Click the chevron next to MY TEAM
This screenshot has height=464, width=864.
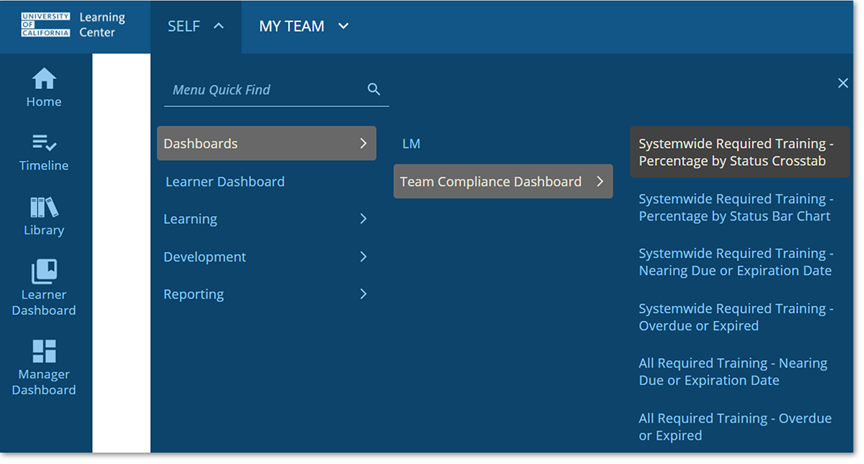[x=343, y=26]
